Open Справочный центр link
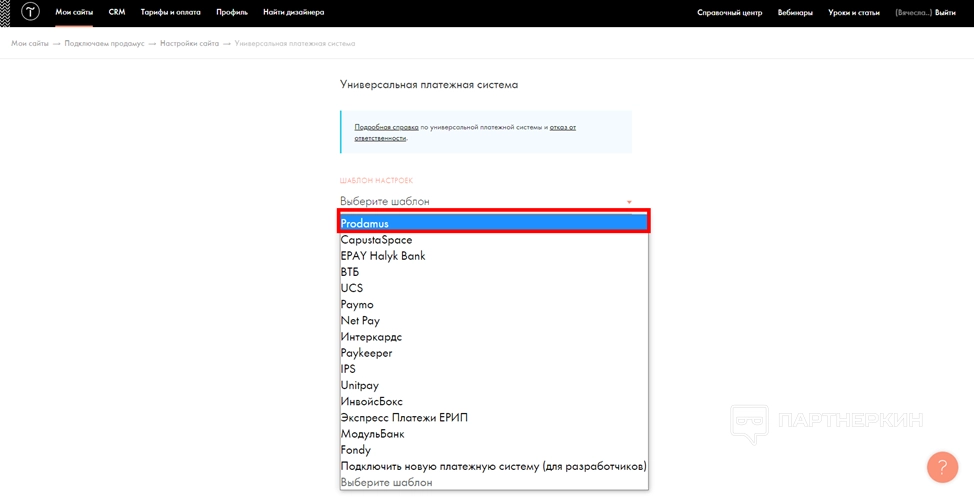Screen dimensions: 974x497 tap(729, 12)
